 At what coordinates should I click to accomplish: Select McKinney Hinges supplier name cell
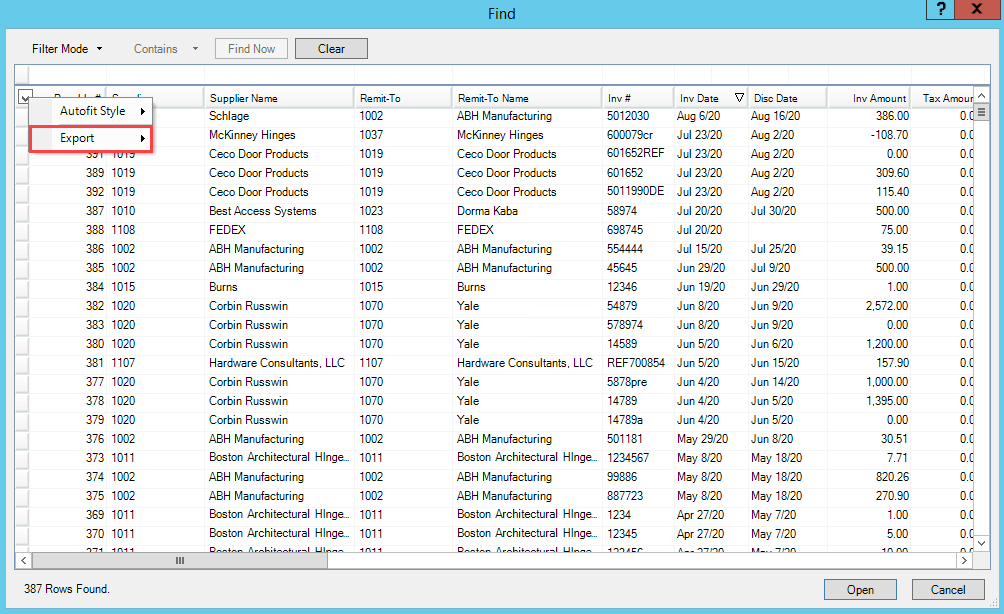point(279,135)
